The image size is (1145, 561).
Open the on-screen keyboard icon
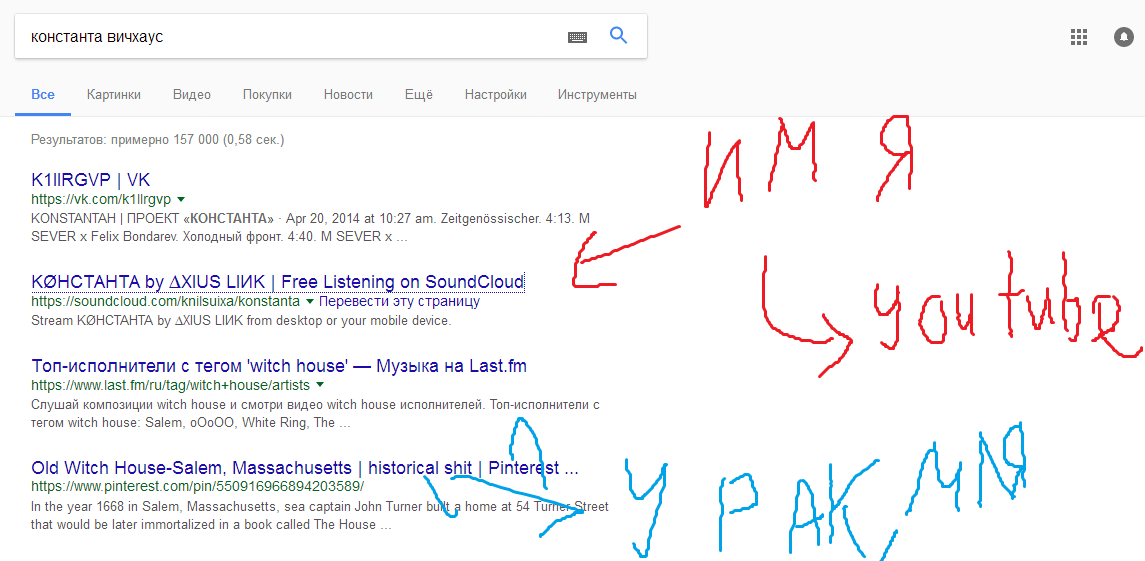pos(578,37)
